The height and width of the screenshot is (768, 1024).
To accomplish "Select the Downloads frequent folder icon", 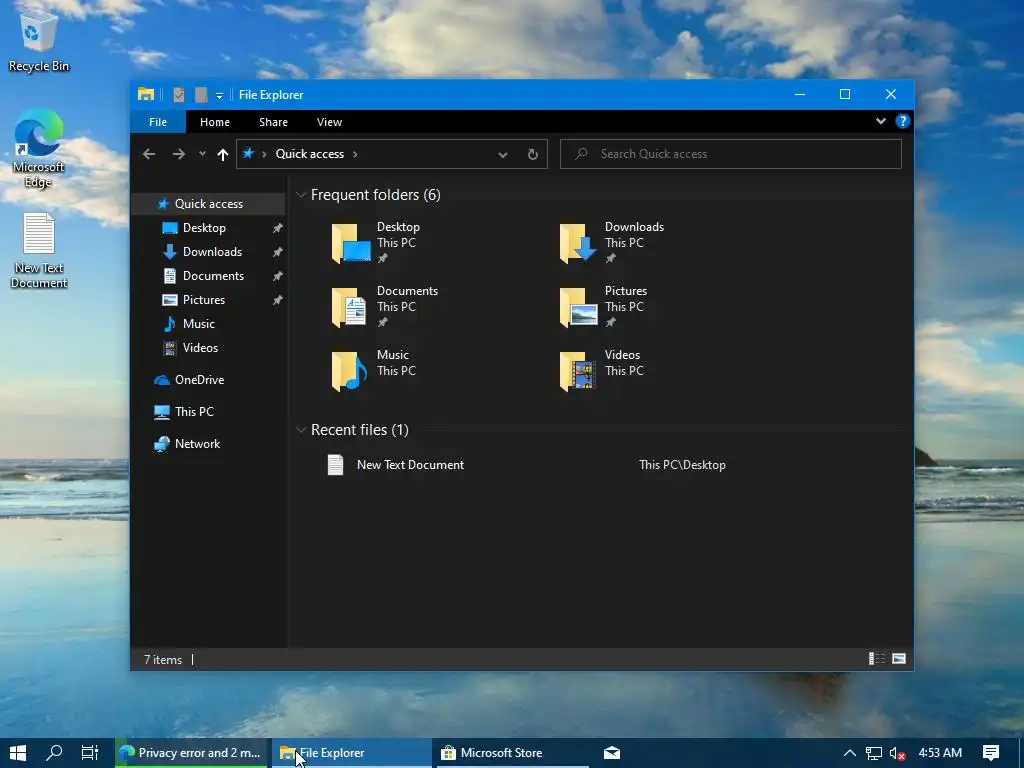I will click(x=579, y=243).
